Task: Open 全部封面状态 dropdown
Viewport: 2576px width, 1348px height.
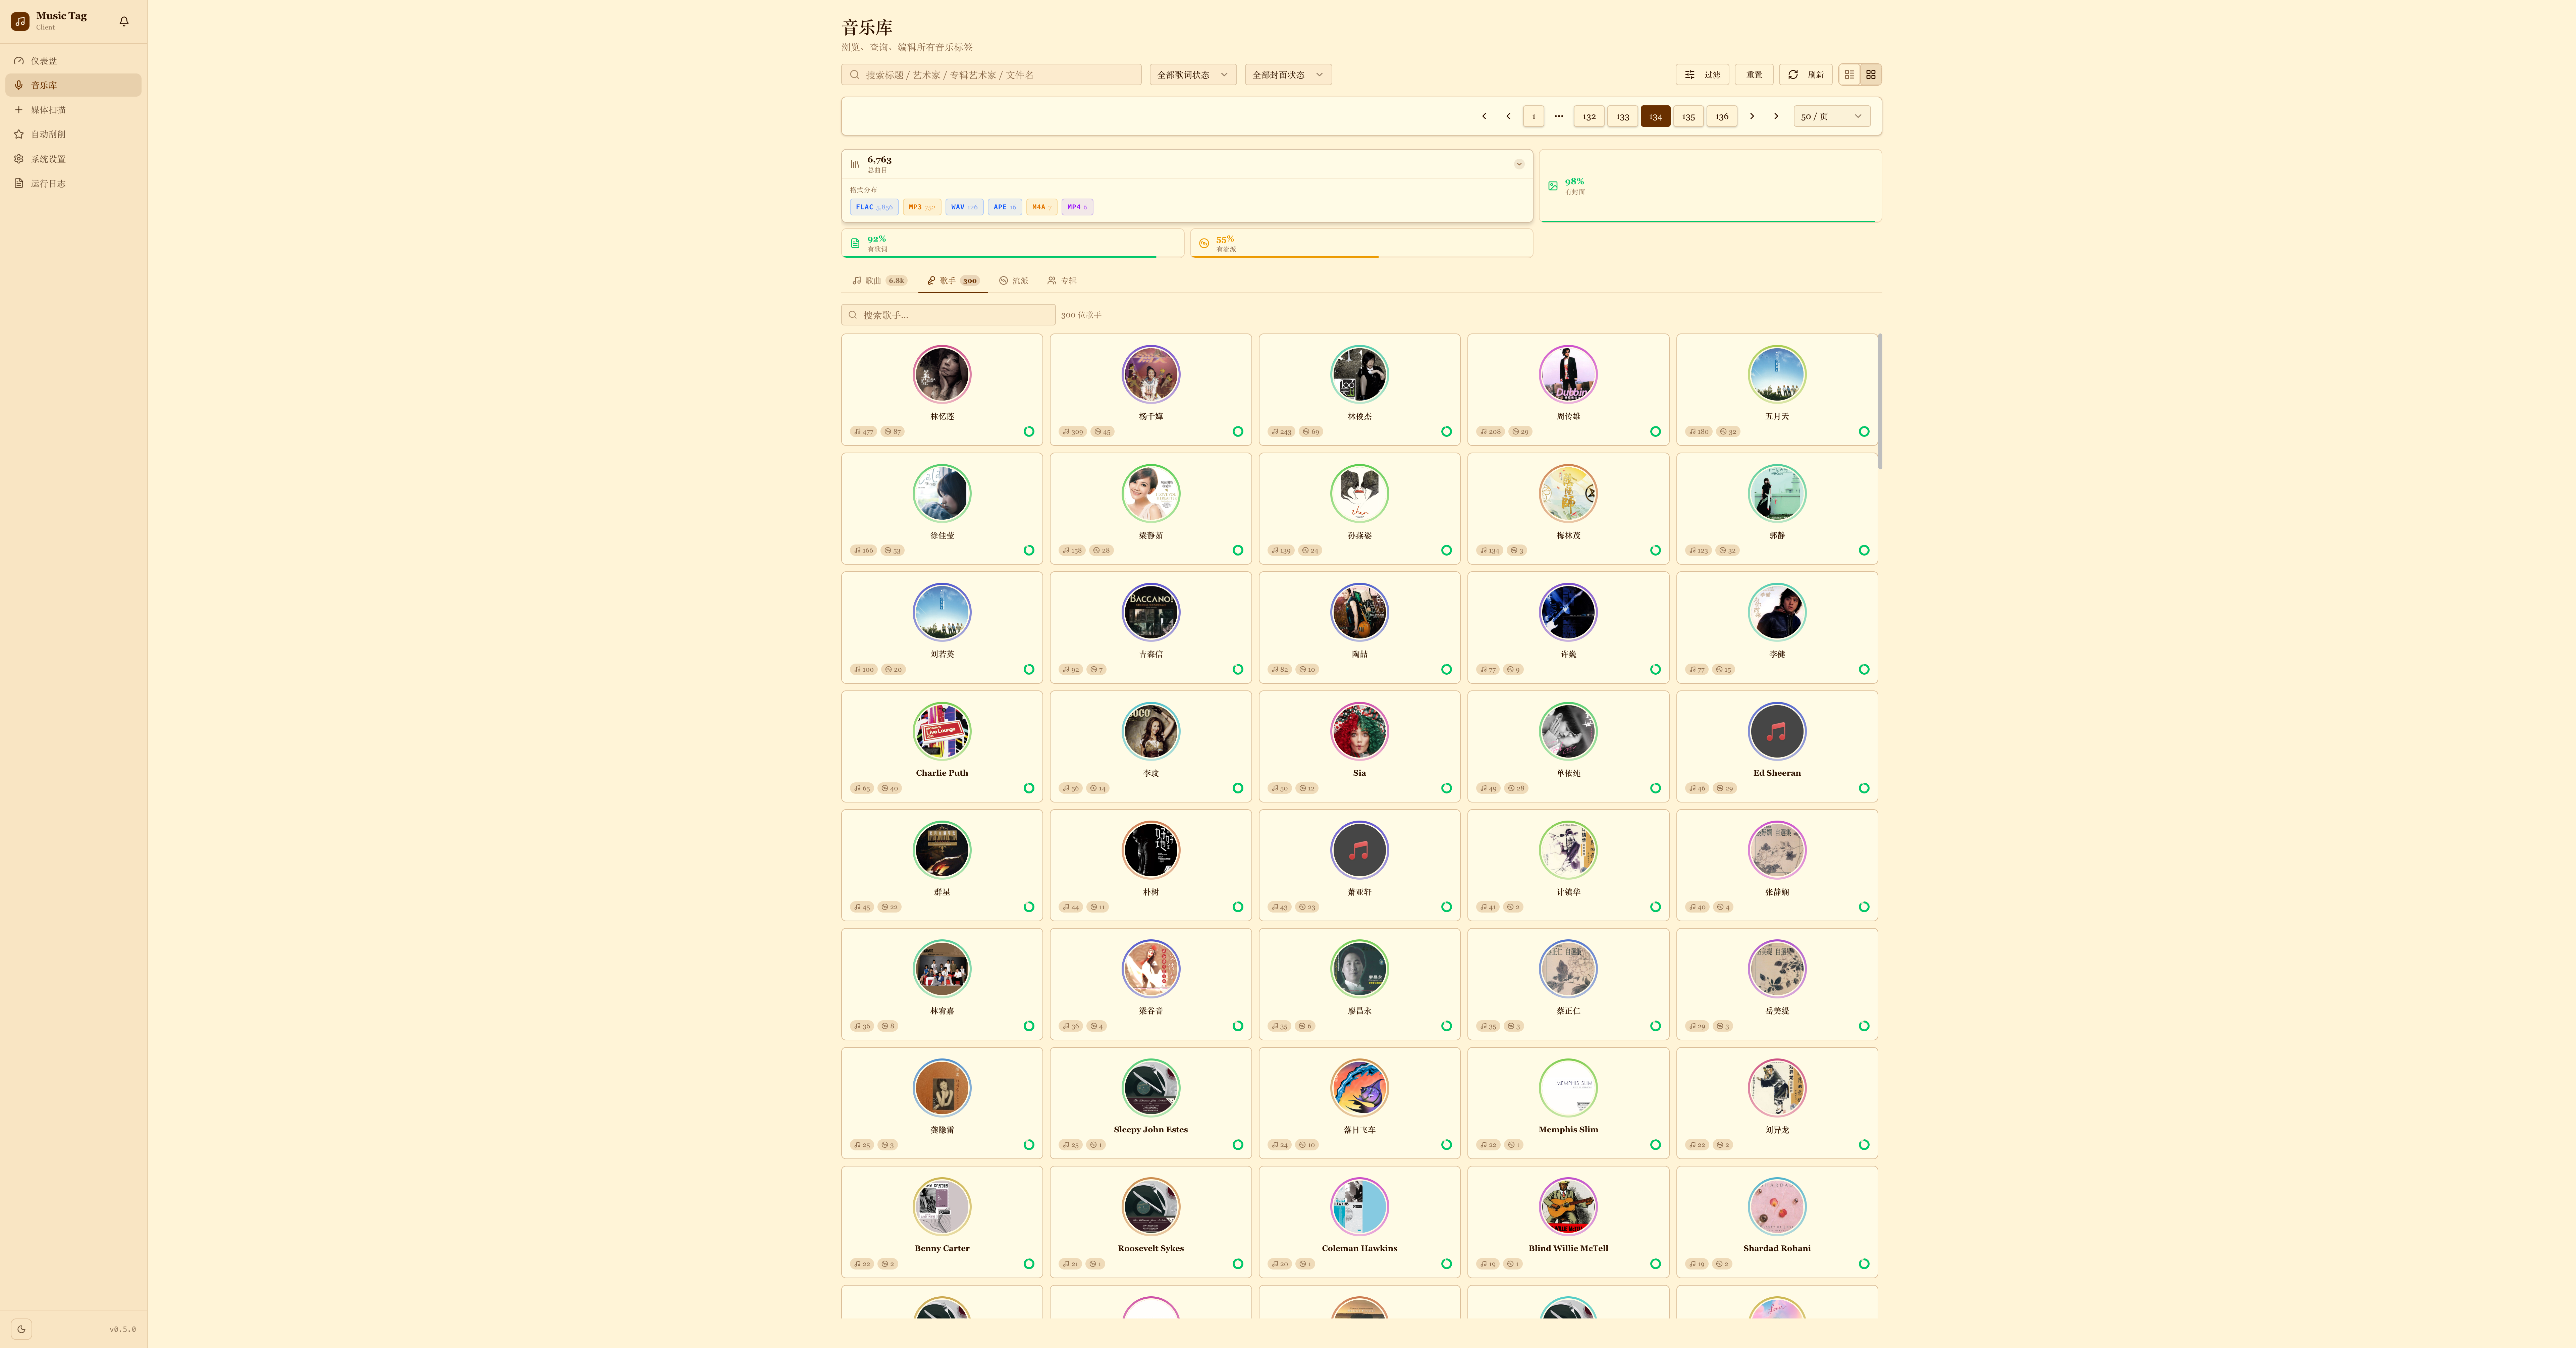Action: 1287,75
